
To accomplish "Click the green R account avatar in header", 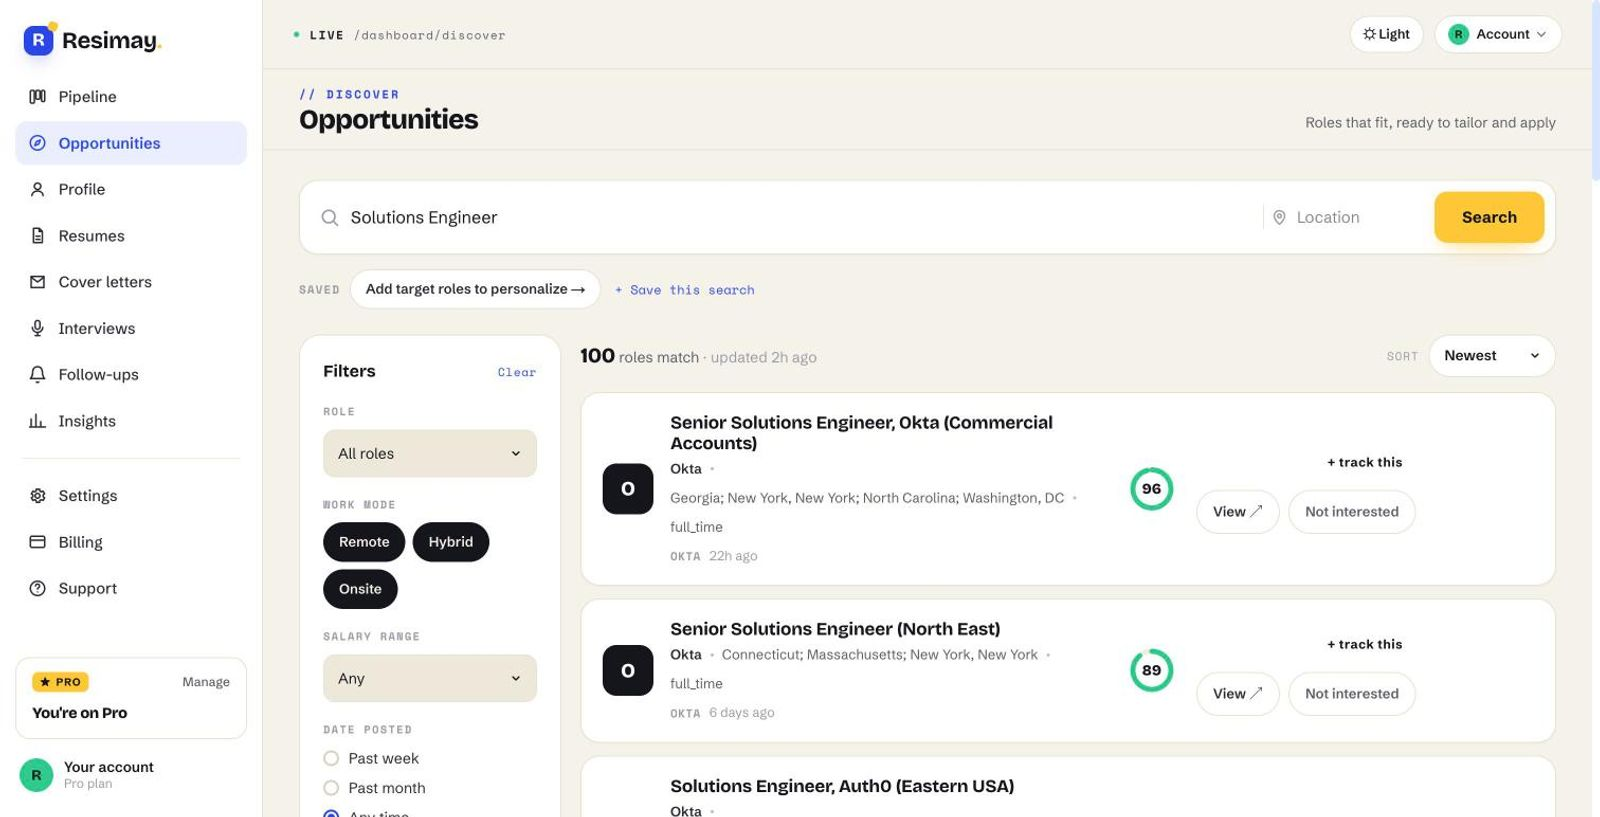I will click(x=1458, y=34).
